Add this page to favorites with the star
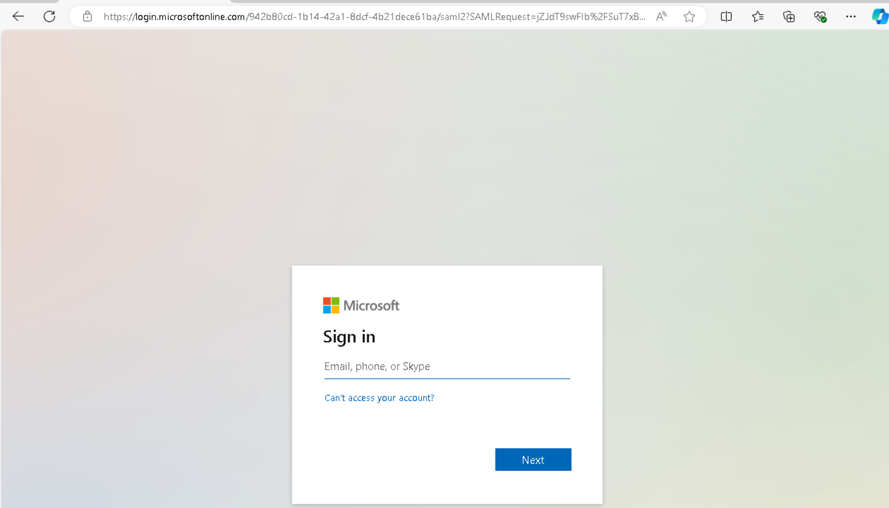This screenshot has width=889, height=508. [x=689, y=16]
